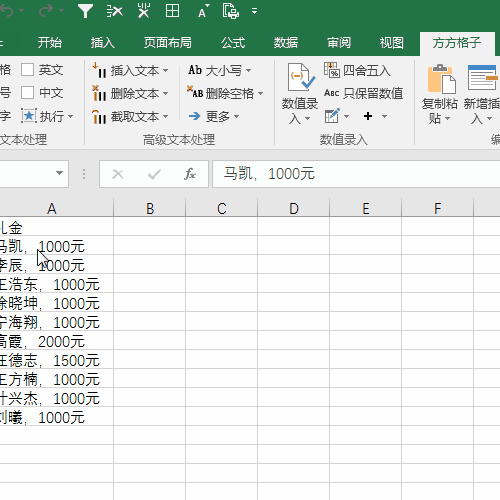This screenshot has height=500, width=500.
Task: Expand the 更多 dropdown arrow
Action: point(236,117)
